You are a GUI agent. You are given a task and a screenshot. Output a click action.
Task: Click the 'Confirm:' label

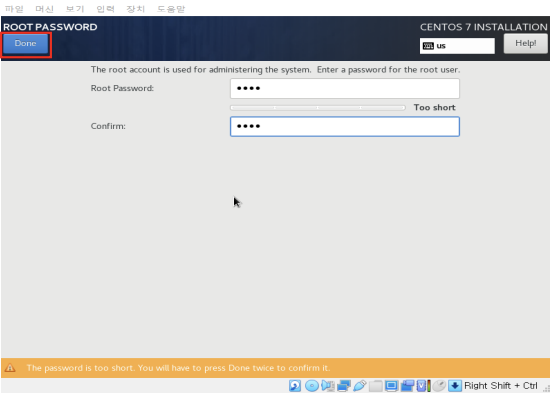tap(108, 126)
